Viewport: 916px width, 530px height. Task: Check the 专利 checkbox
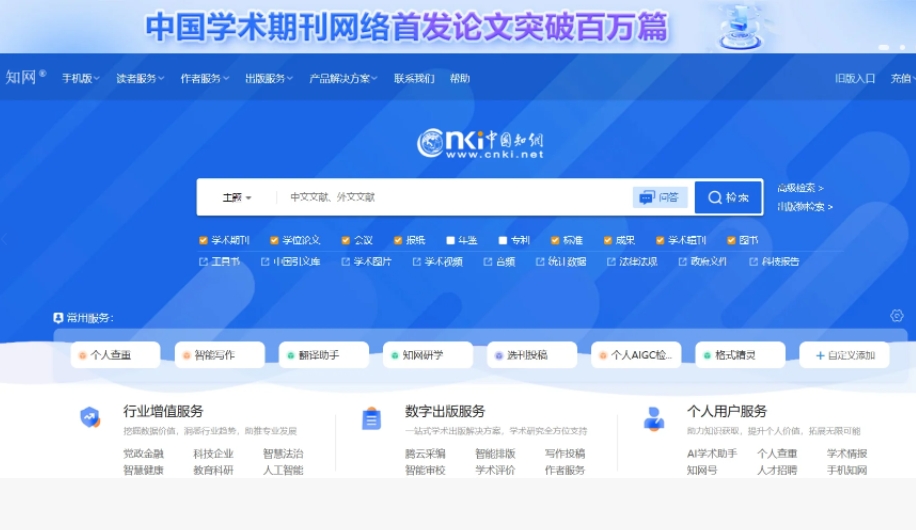503,240
